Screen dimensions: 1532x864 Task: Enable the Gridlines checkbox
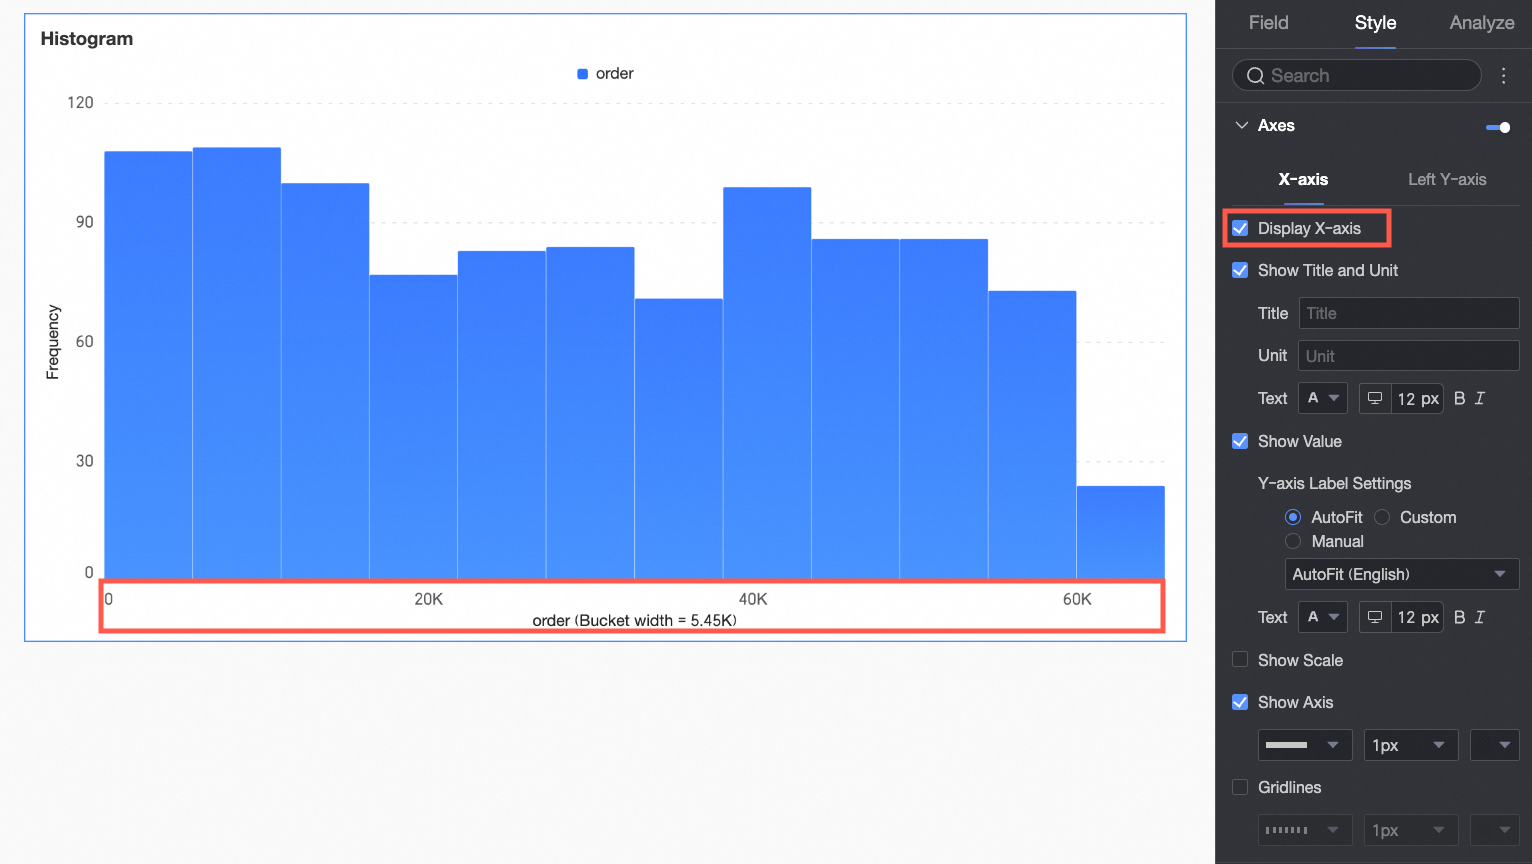1240,787
